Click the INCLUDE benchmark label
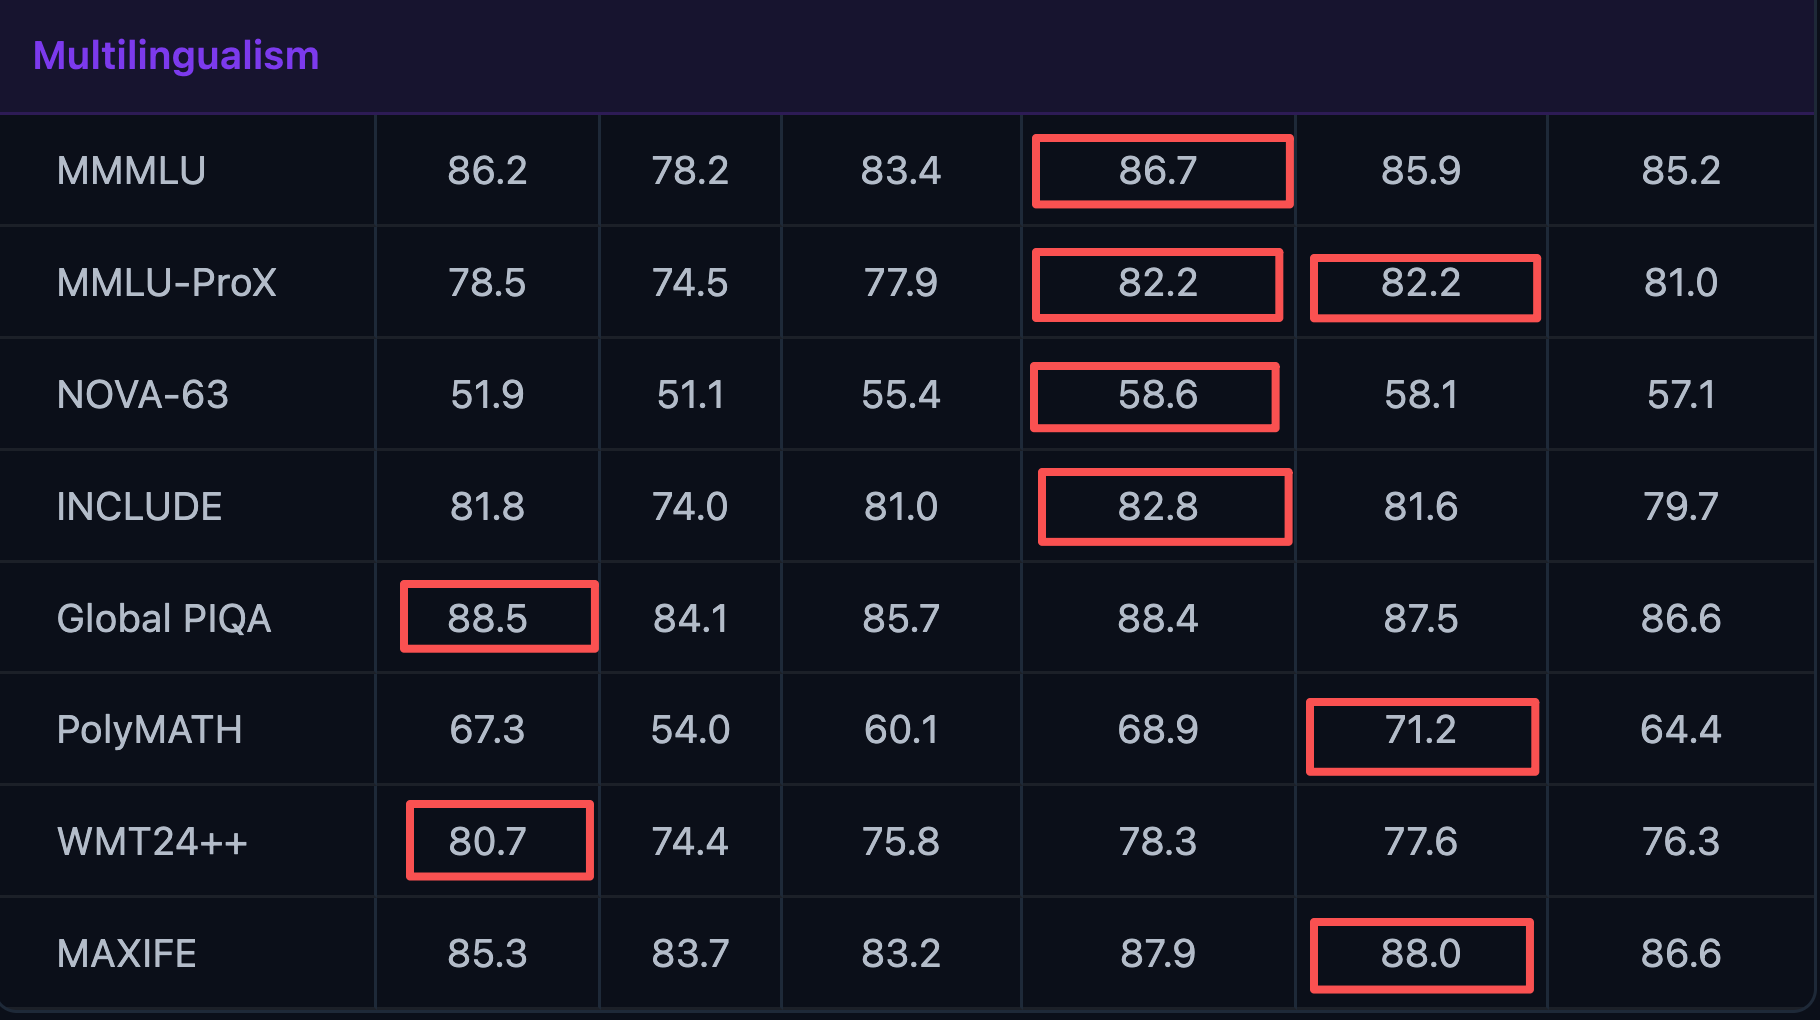The image size is (1820, 1020). point(139,507)
